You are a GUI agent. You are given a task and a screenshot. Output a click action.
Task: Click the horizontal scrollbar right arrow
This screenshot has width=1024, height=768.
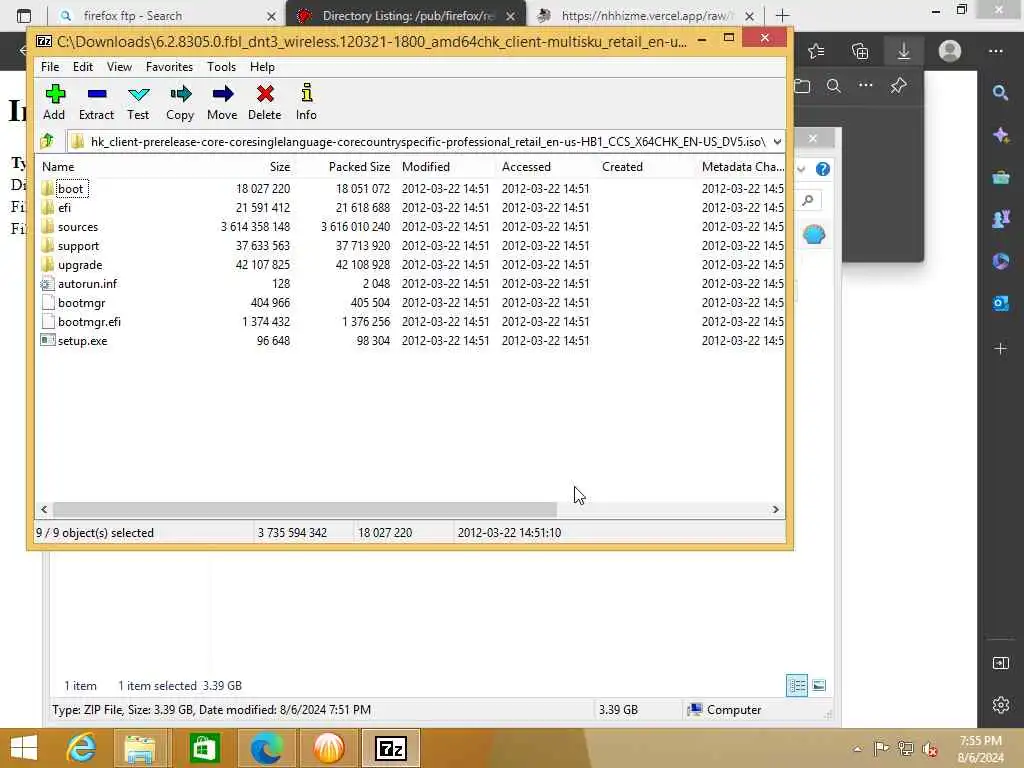(775, 509)
